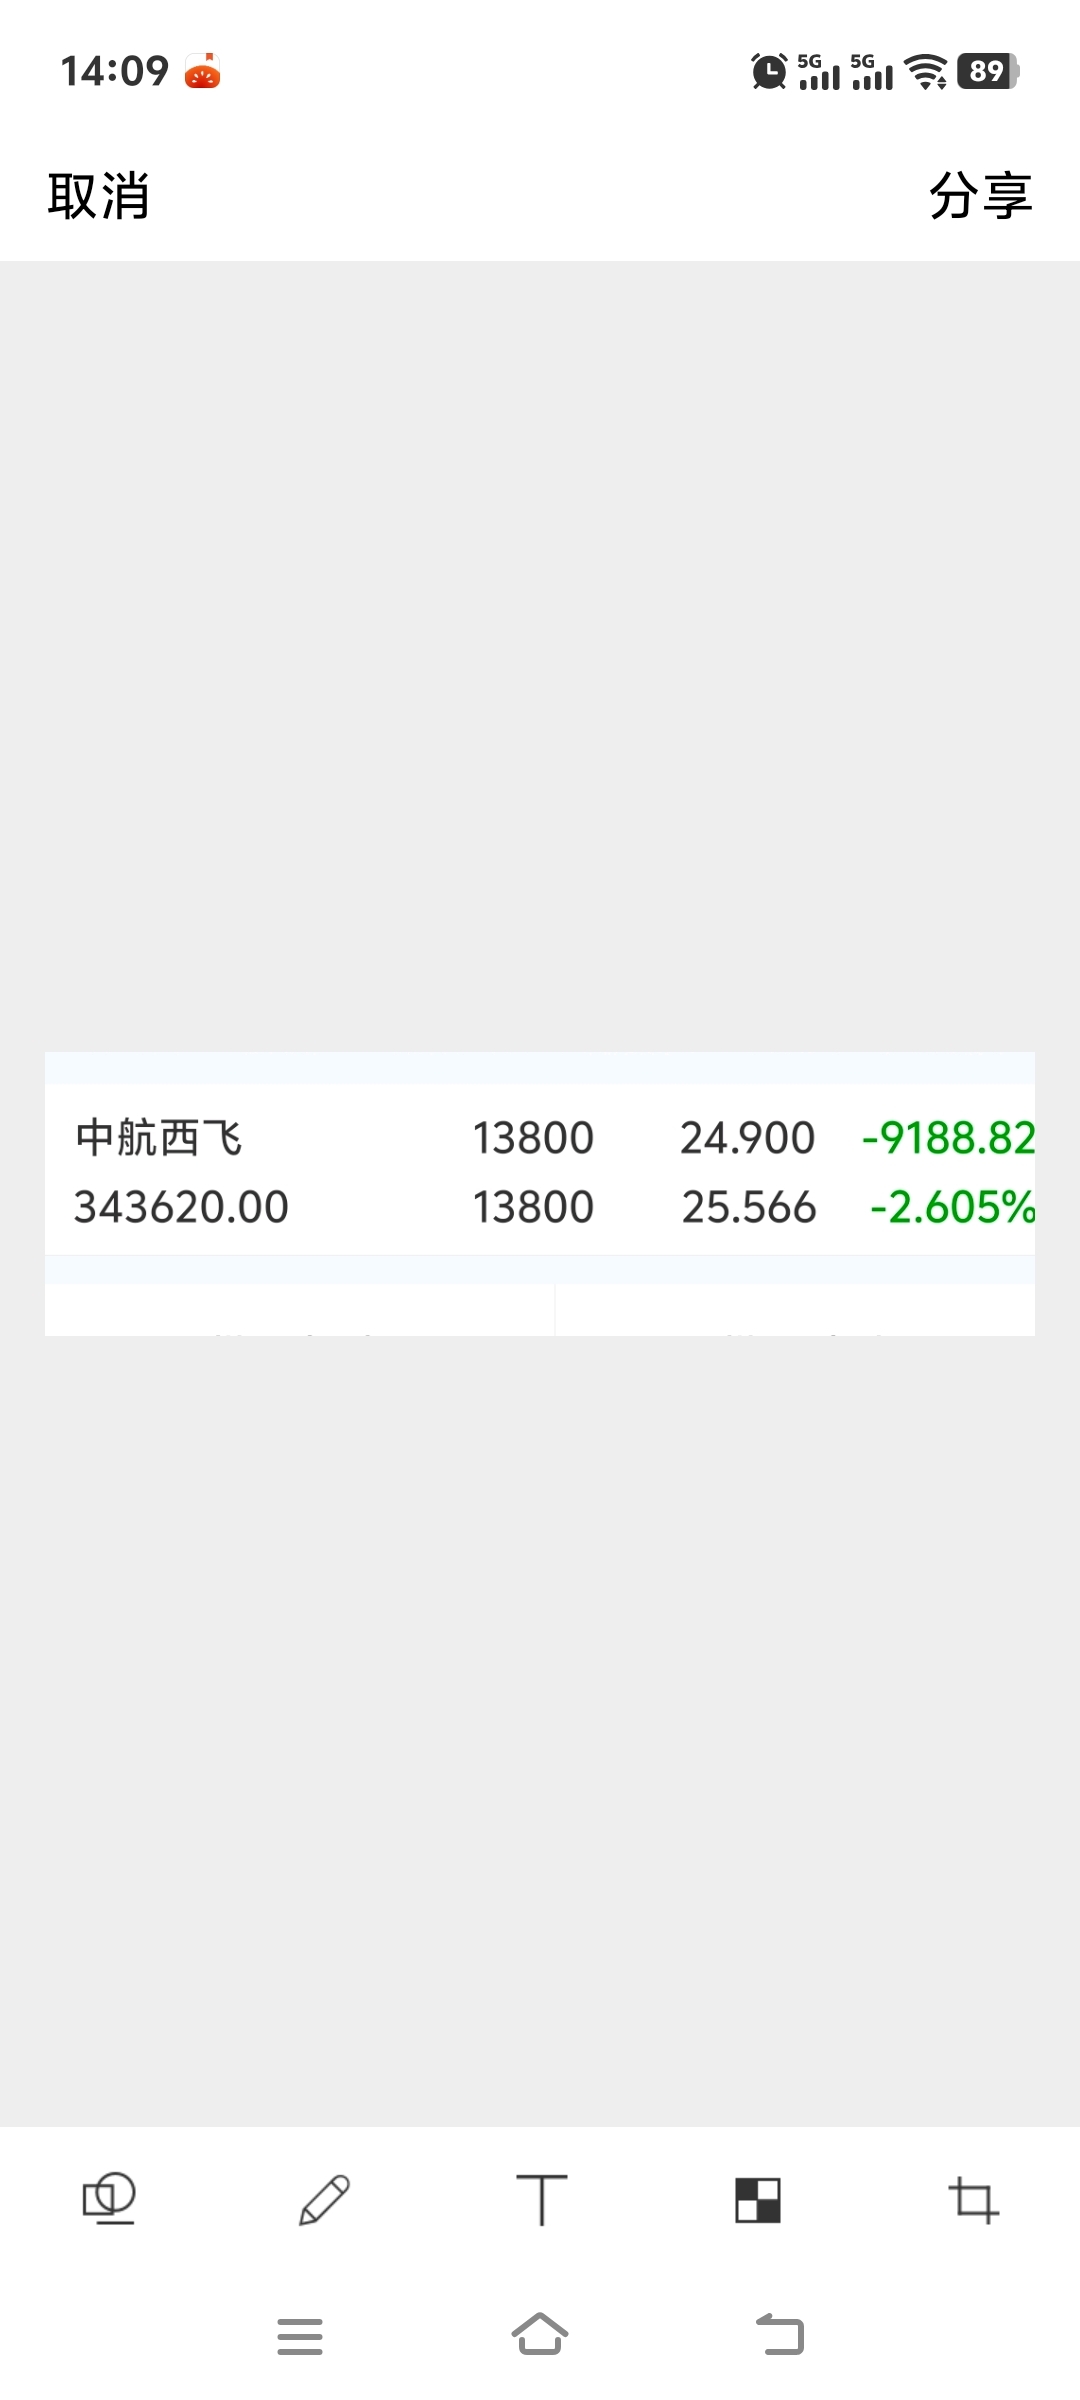
Task: Select the mosaic blur tool
Action: point(757,2200)
